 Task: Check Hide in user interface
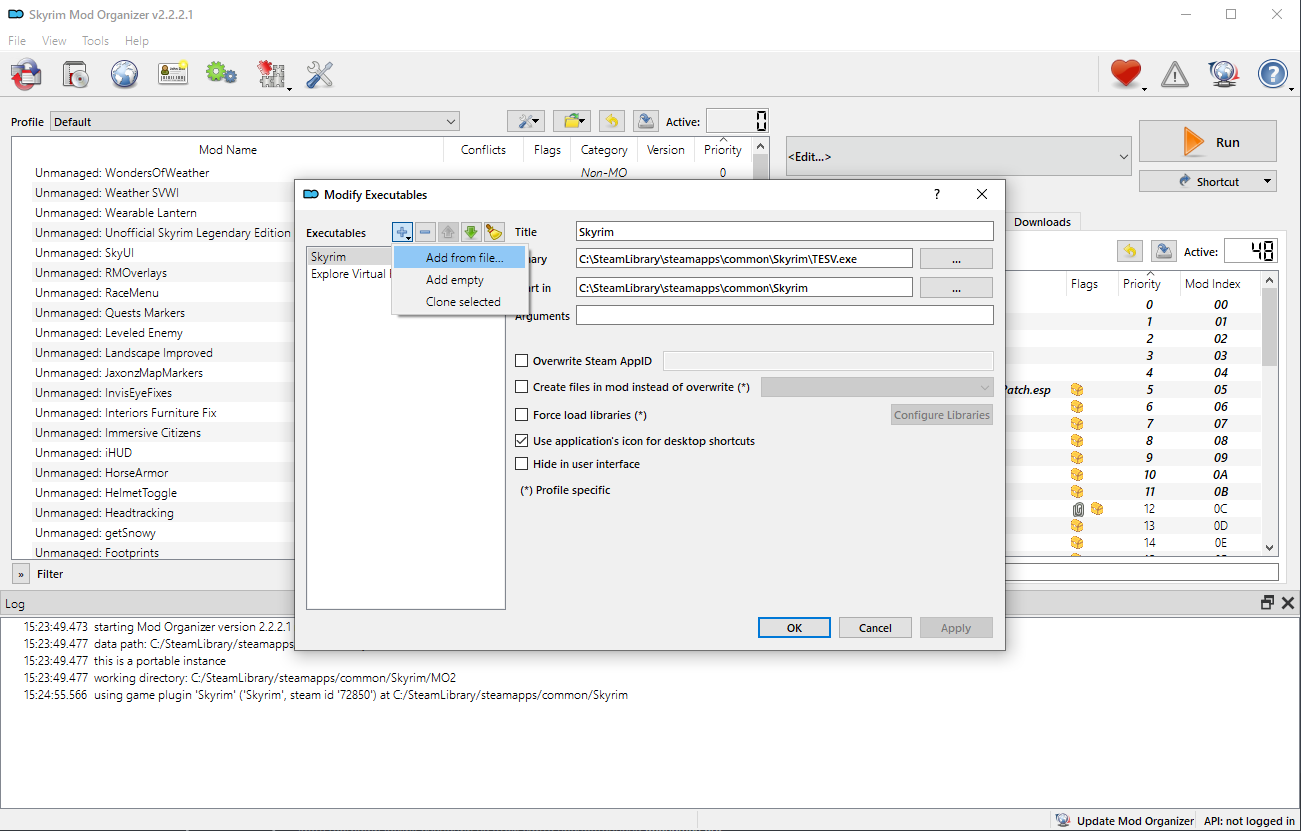pyautogui.click(x=521, y=464)
